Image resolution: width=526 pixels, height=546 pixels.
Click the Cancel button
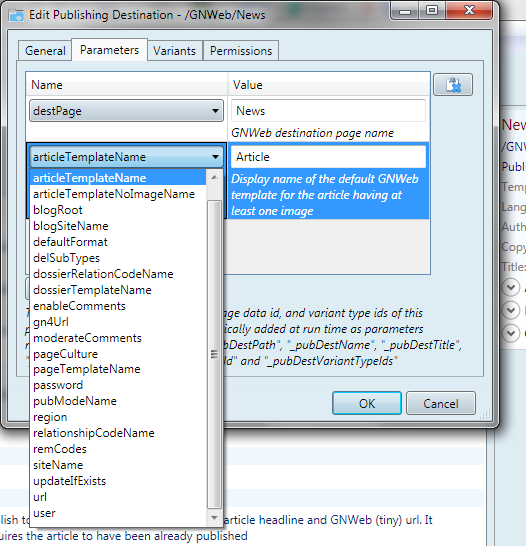click(x=441, y=403)
